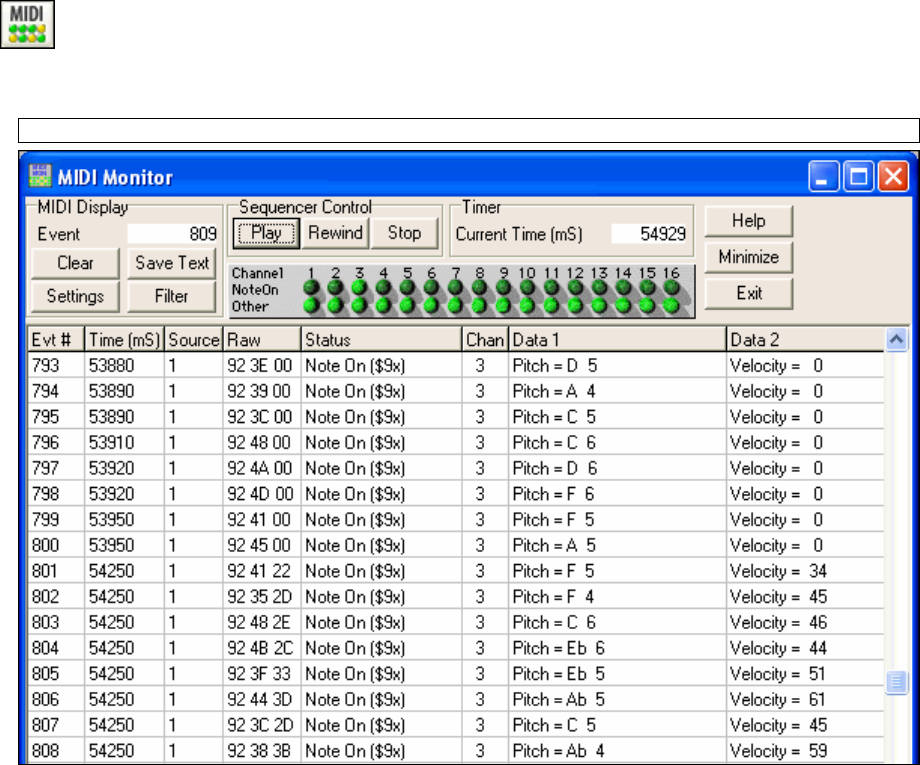Click the Save Text button
Image resolution: width=920 pixels, height=765 pixels.
(172, 263)
